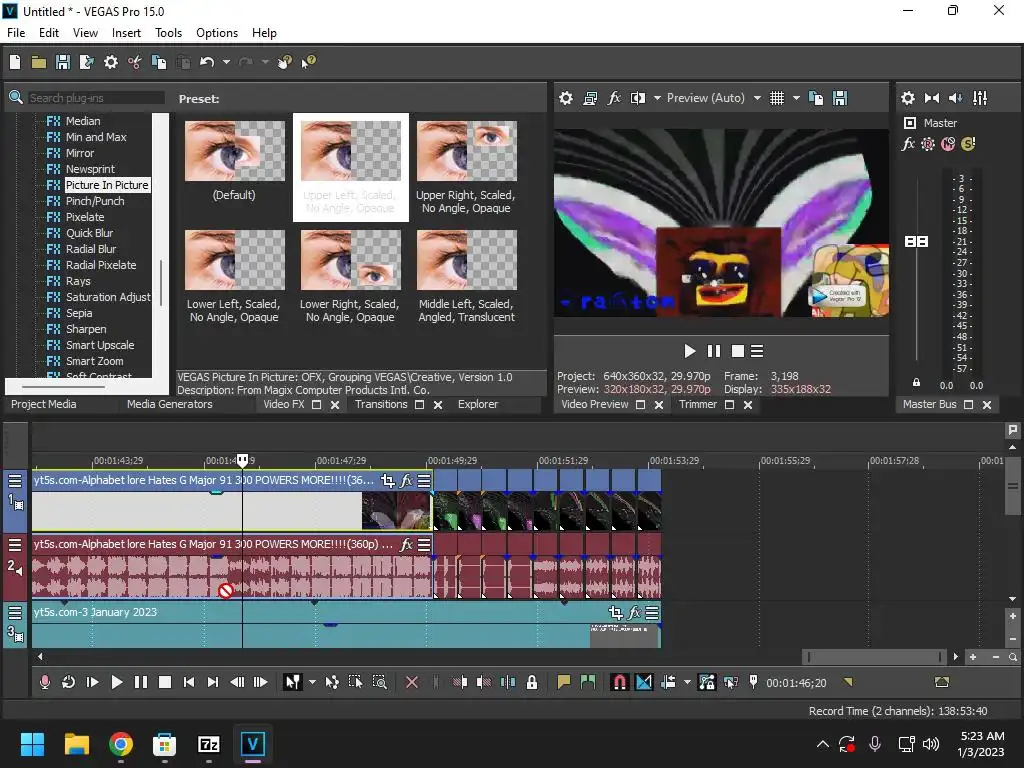Cut selection with scissors icon

[x=135, y=62]
